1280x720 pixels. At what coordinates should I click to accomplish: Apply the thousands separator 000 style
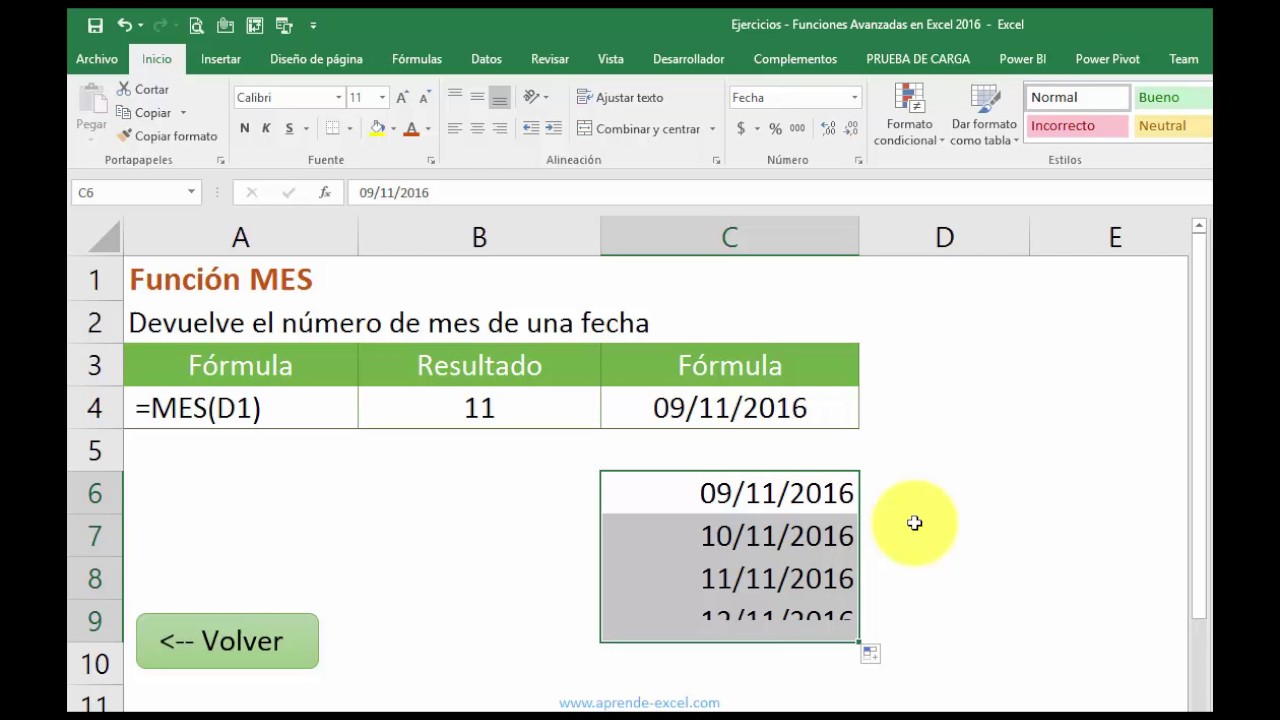coord(797,128)
